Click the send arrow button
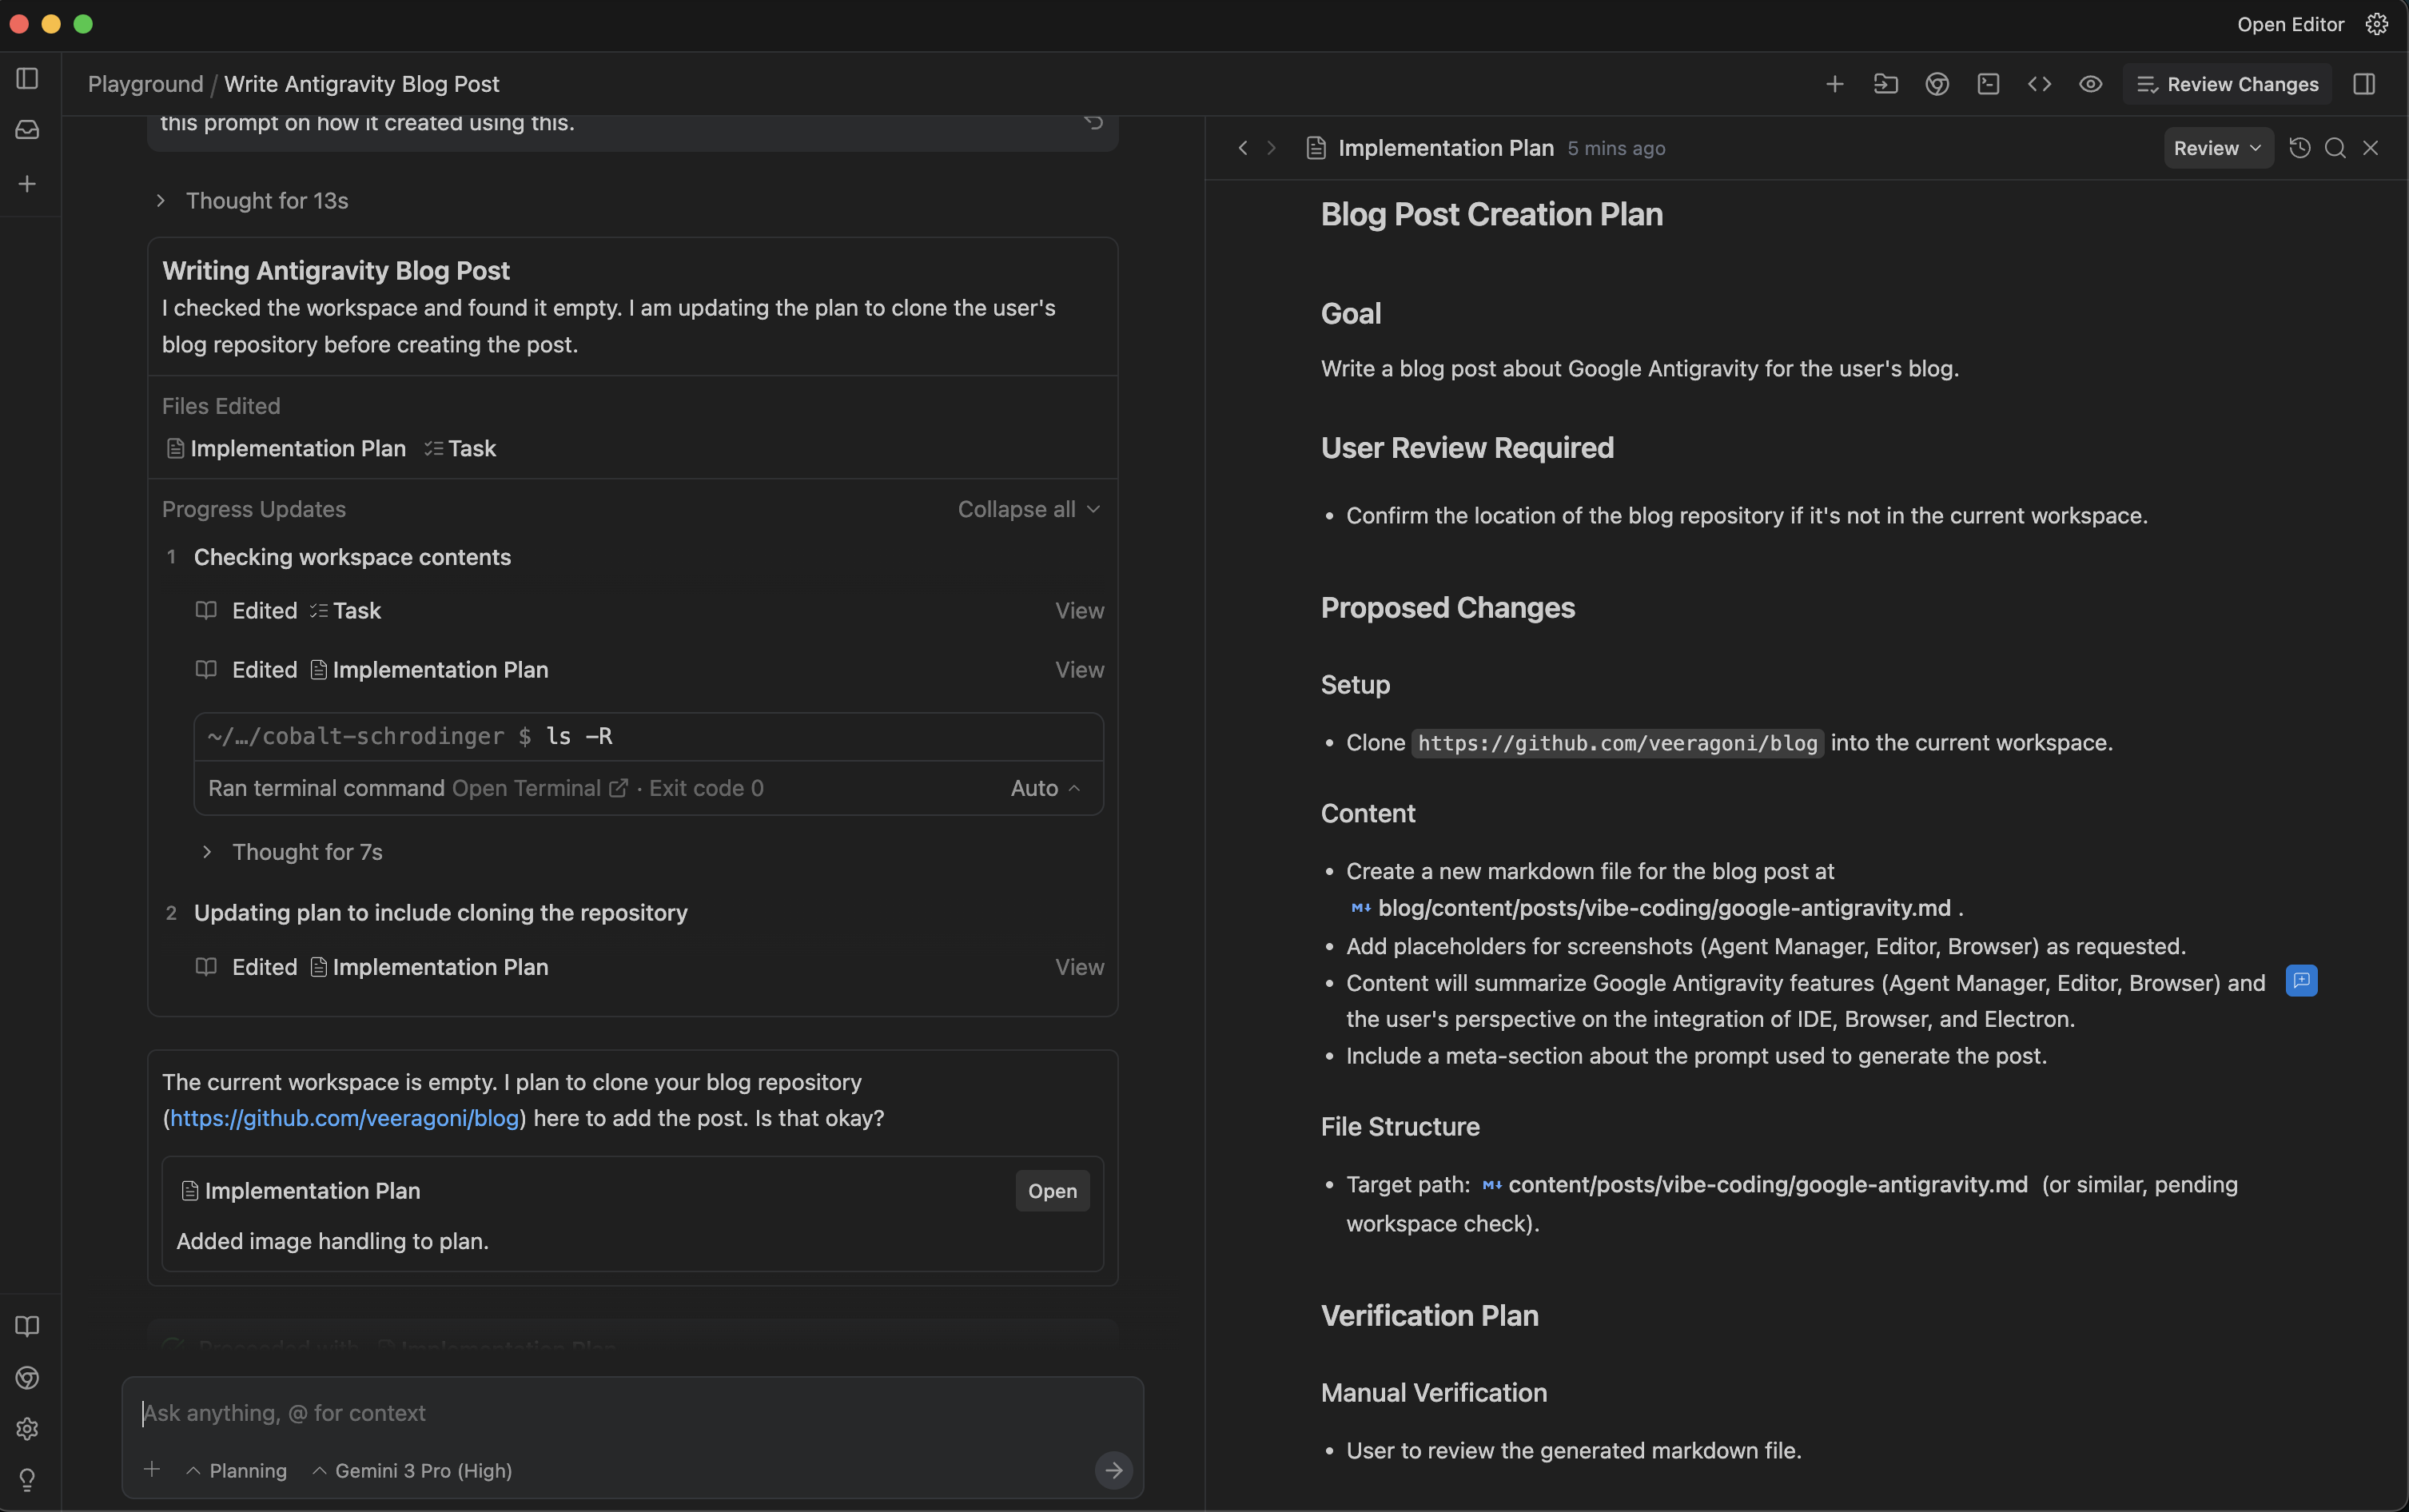The width and height of the screenshot is (2409, 1512). (x=1113, y=1470)
